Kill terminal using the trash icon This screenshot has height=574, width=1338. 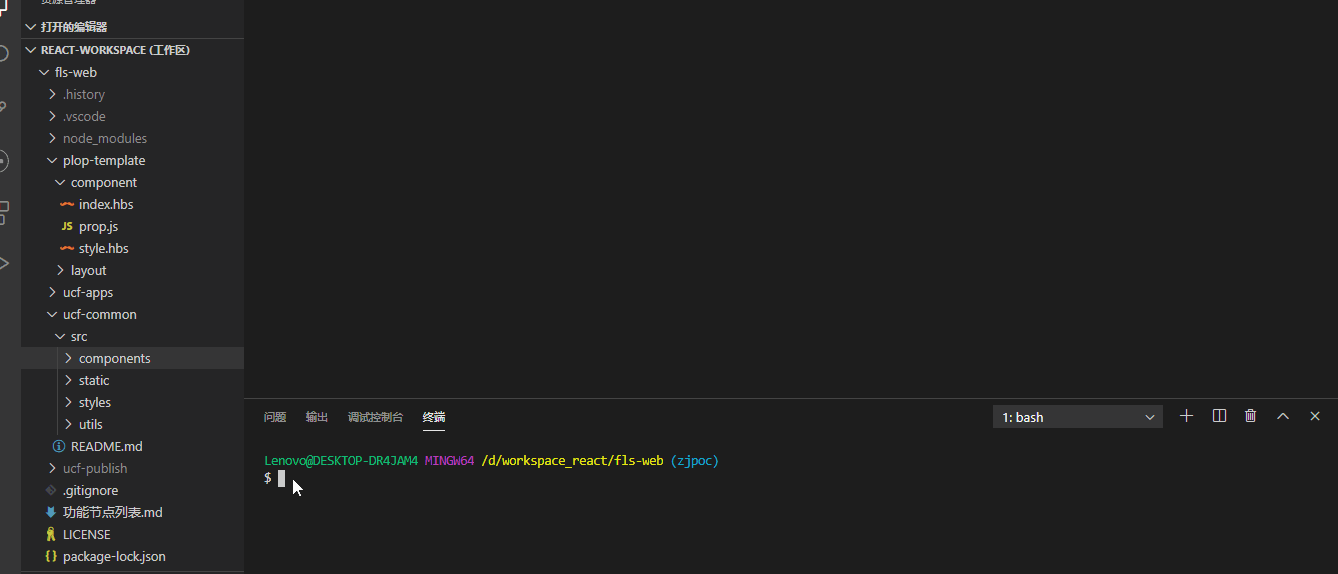[1250, 416]
